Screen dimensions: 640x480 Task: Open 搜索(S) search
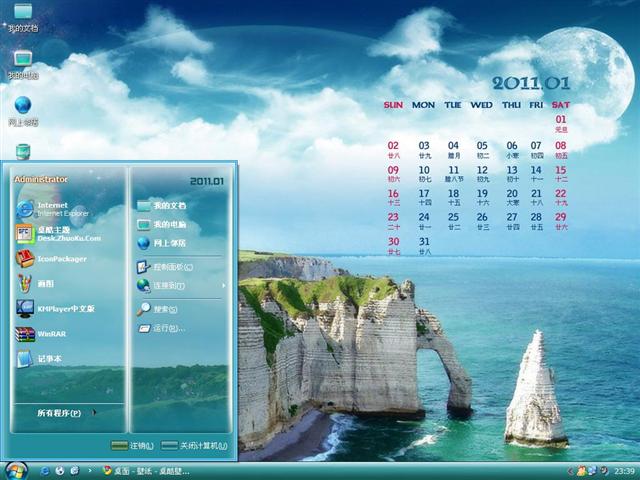157,309
